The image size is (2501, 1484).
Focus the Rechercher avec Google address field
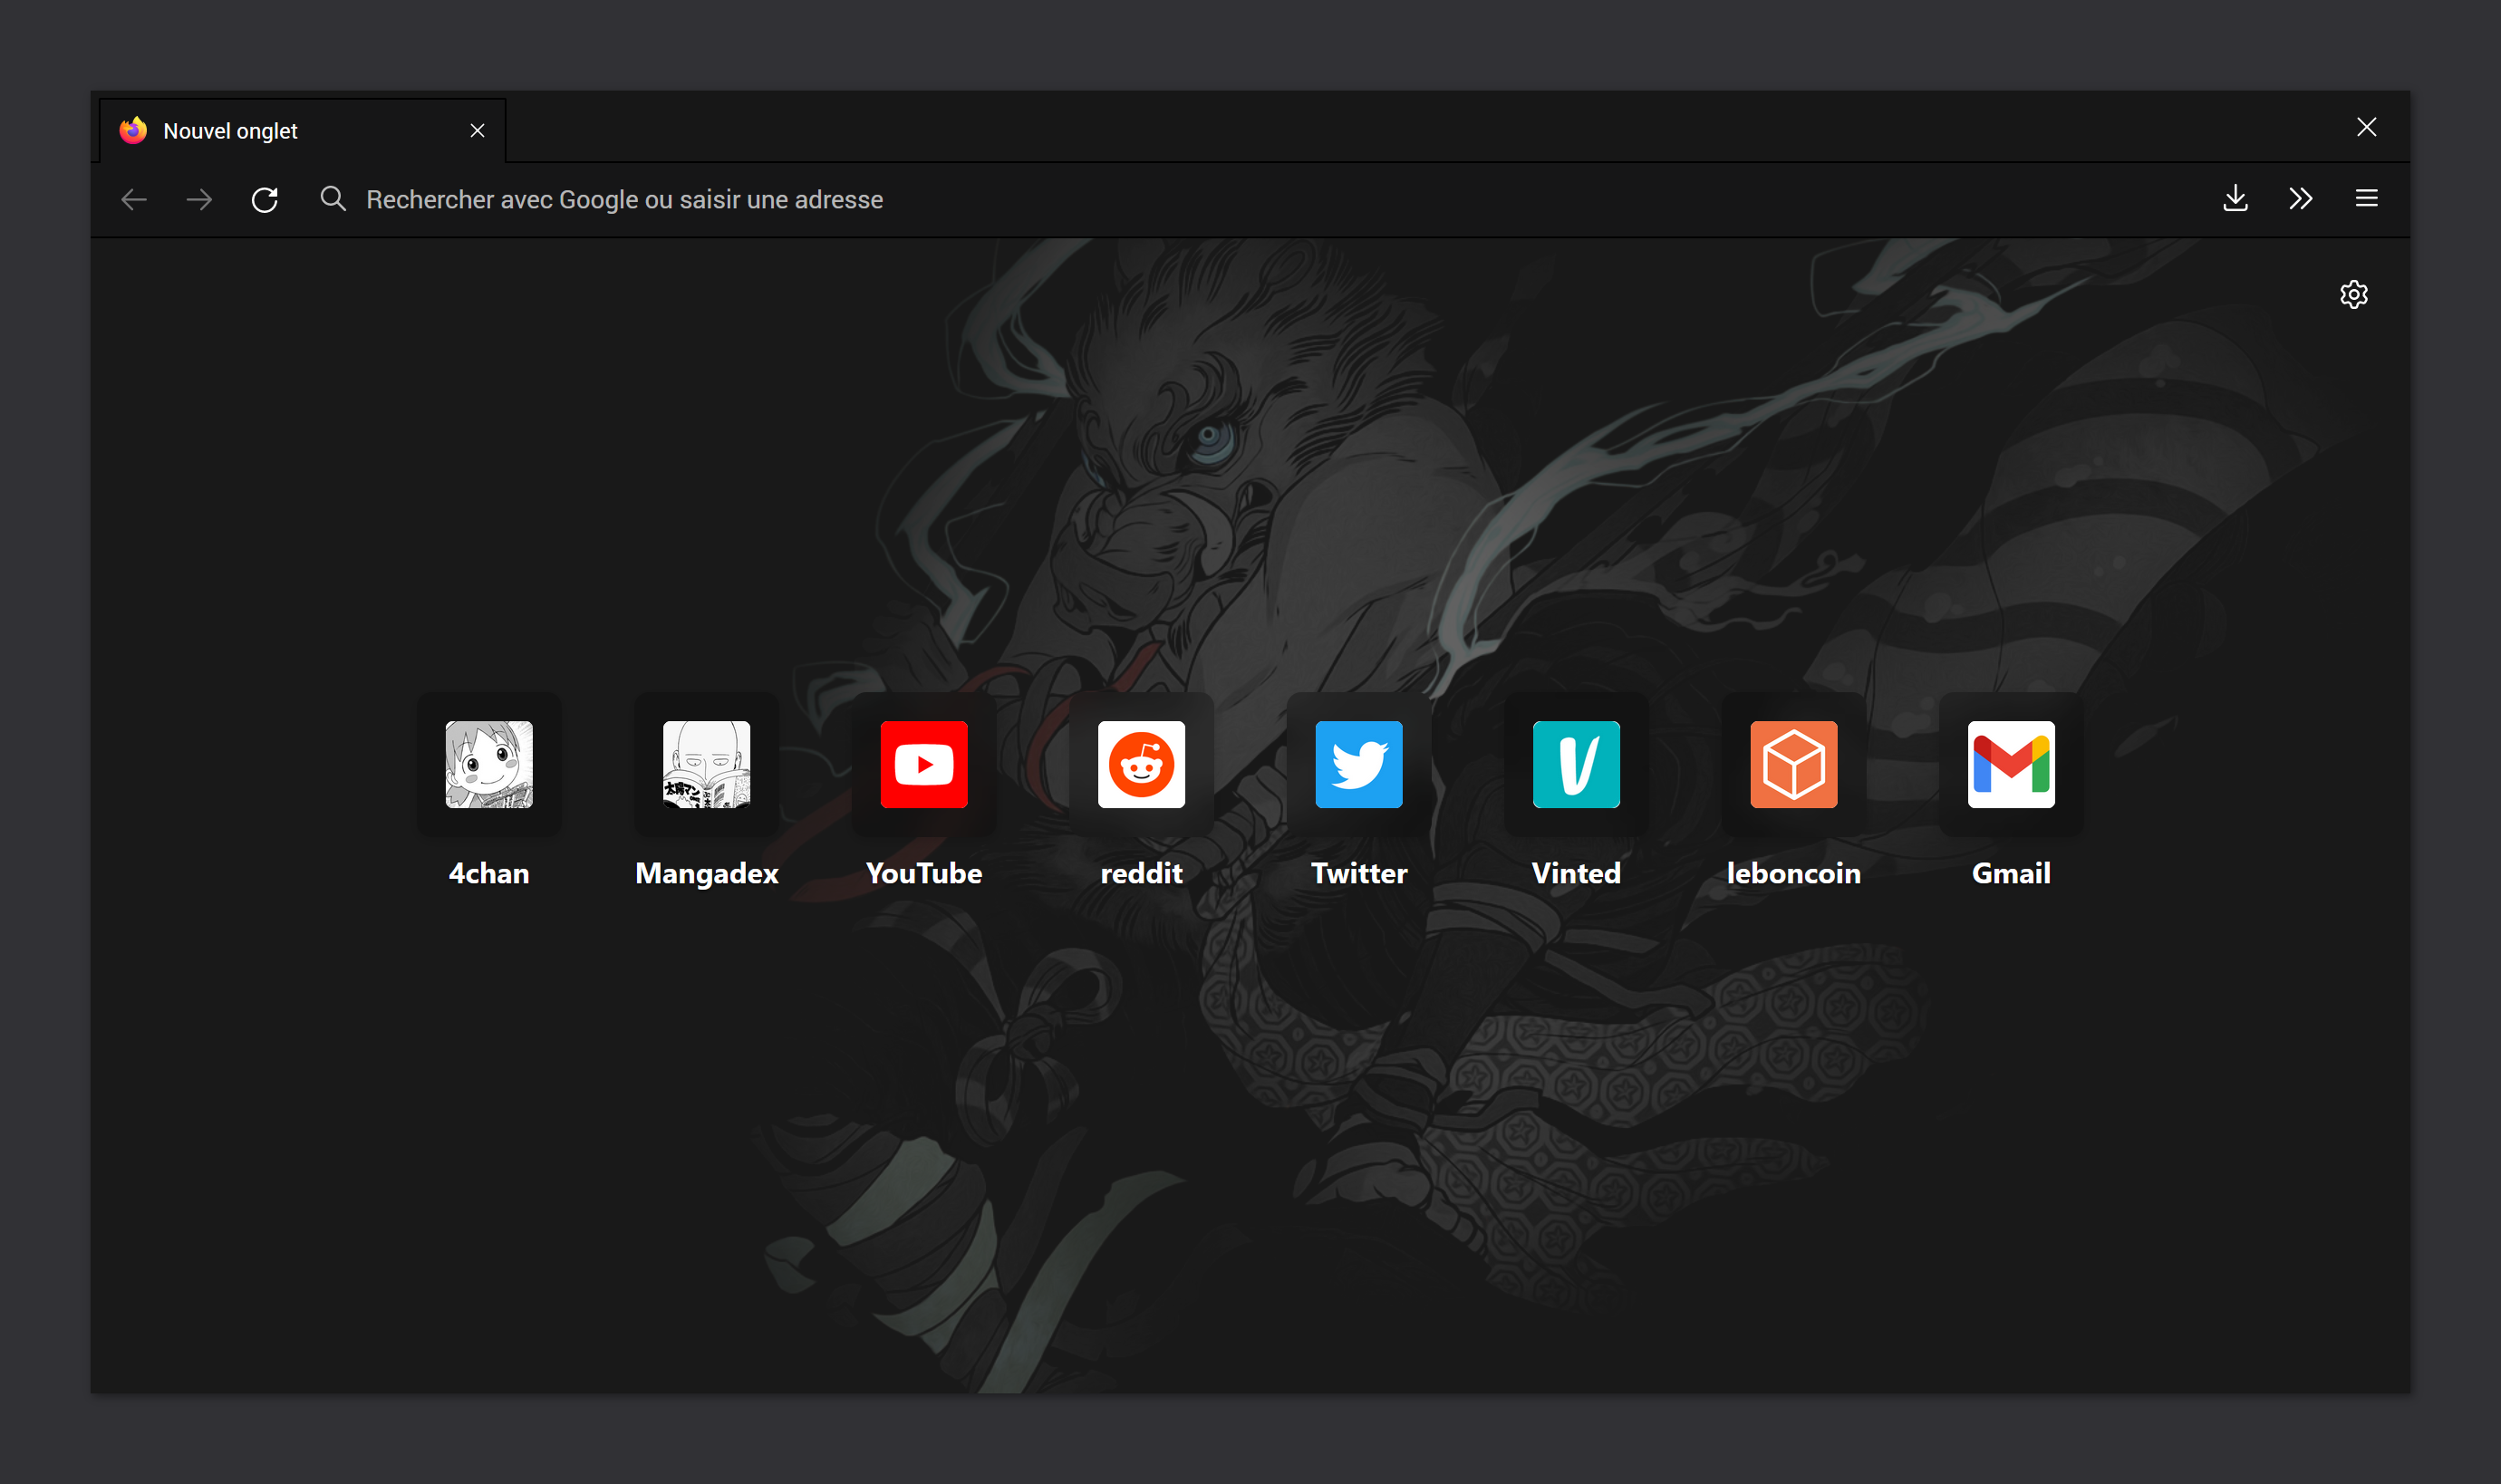900,200
